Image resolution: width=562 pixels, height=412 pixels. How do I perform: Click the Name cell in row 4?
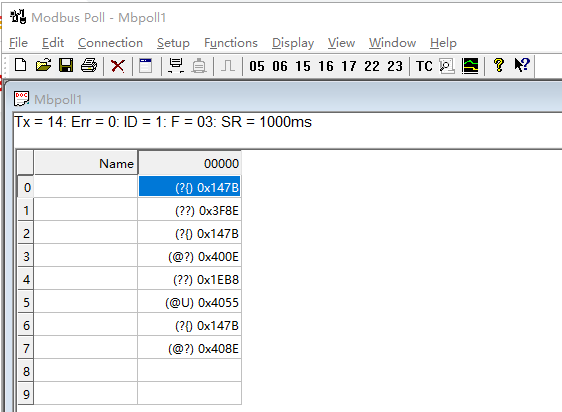coord(86,279)
